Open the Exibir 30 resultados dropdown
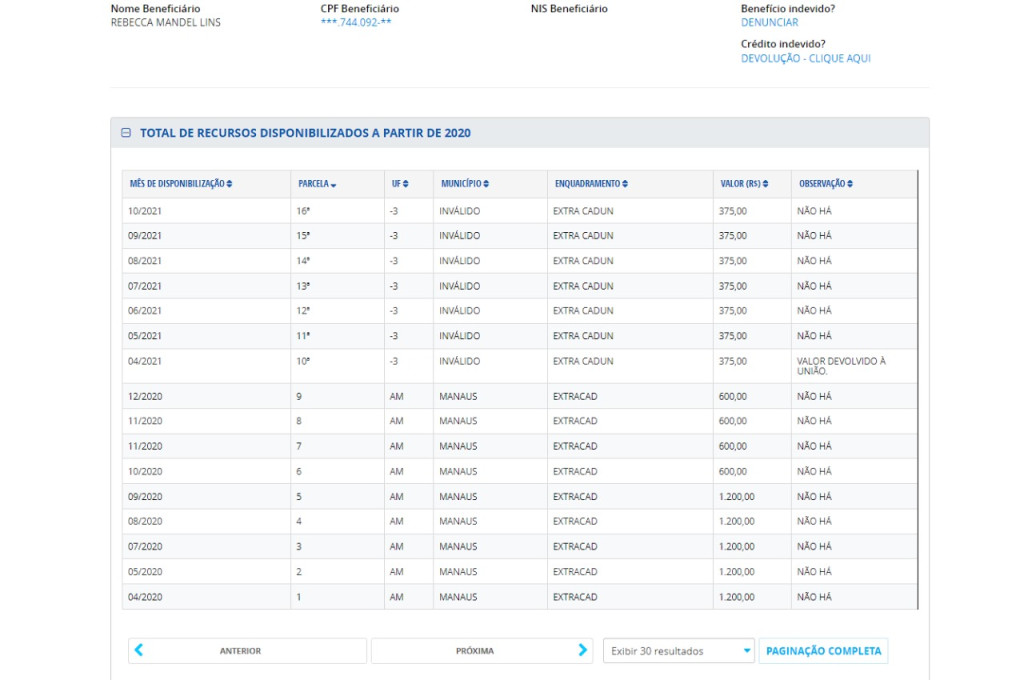The image size is (1024, 680). tap(678, 651)
